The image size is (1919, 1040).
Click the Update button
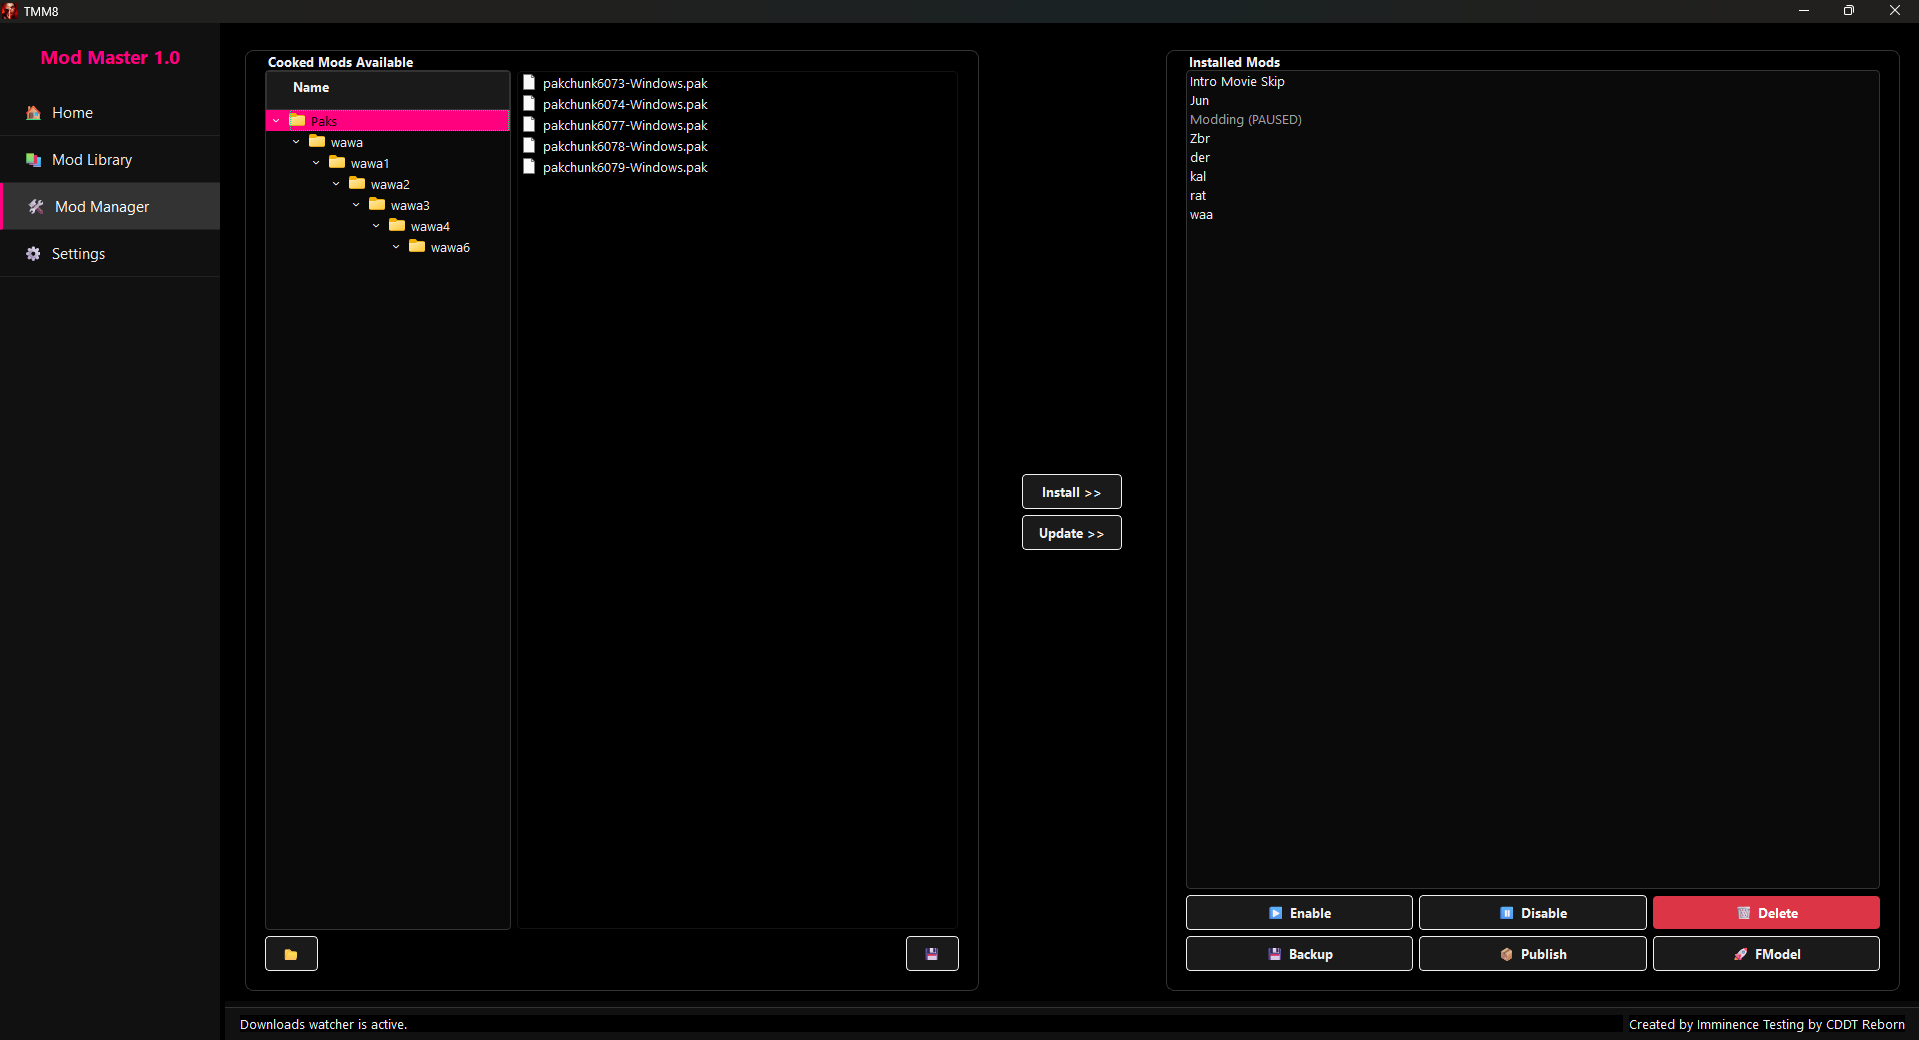pos(1070,533)
